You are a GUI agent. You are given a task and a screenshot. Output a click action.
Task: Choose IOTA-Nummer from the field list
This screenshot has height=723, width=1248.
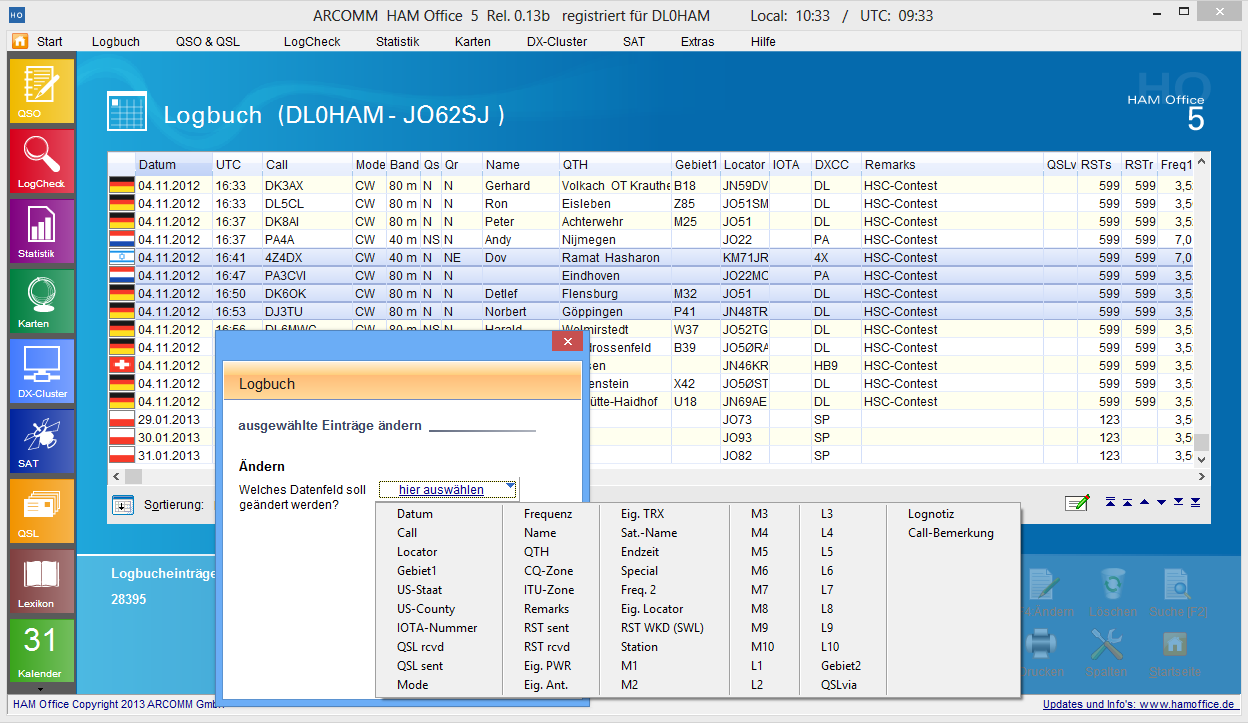pyautogui.click(x=437, y=628)
